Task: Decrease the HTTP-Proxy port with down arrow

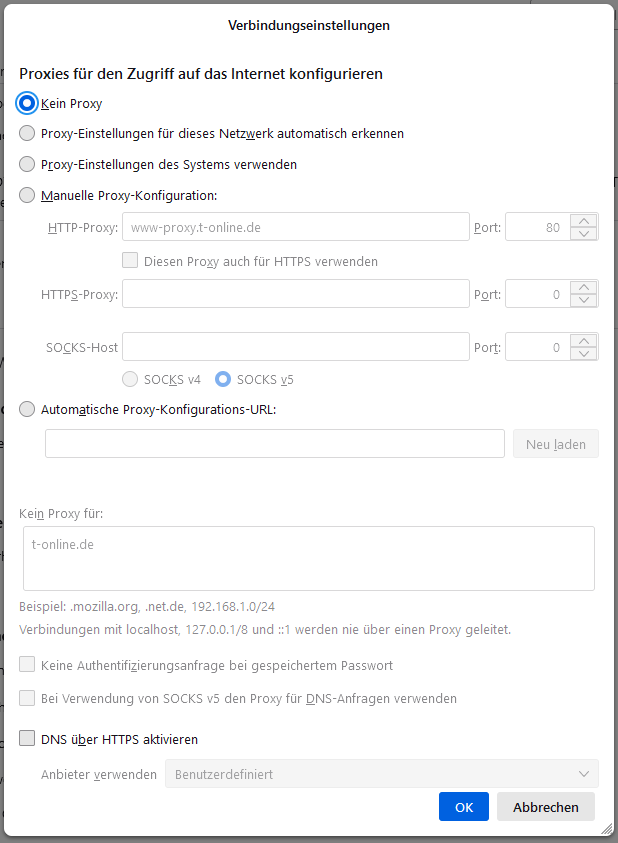Action: pos(584,234)
